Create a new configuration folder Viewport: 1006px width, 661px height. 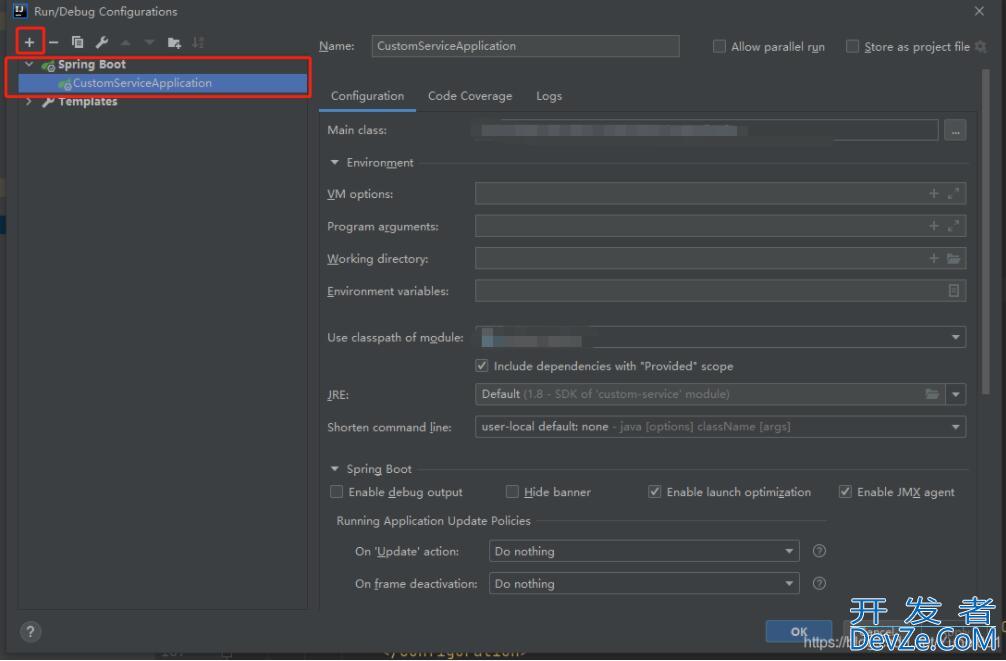coord(174,42)
